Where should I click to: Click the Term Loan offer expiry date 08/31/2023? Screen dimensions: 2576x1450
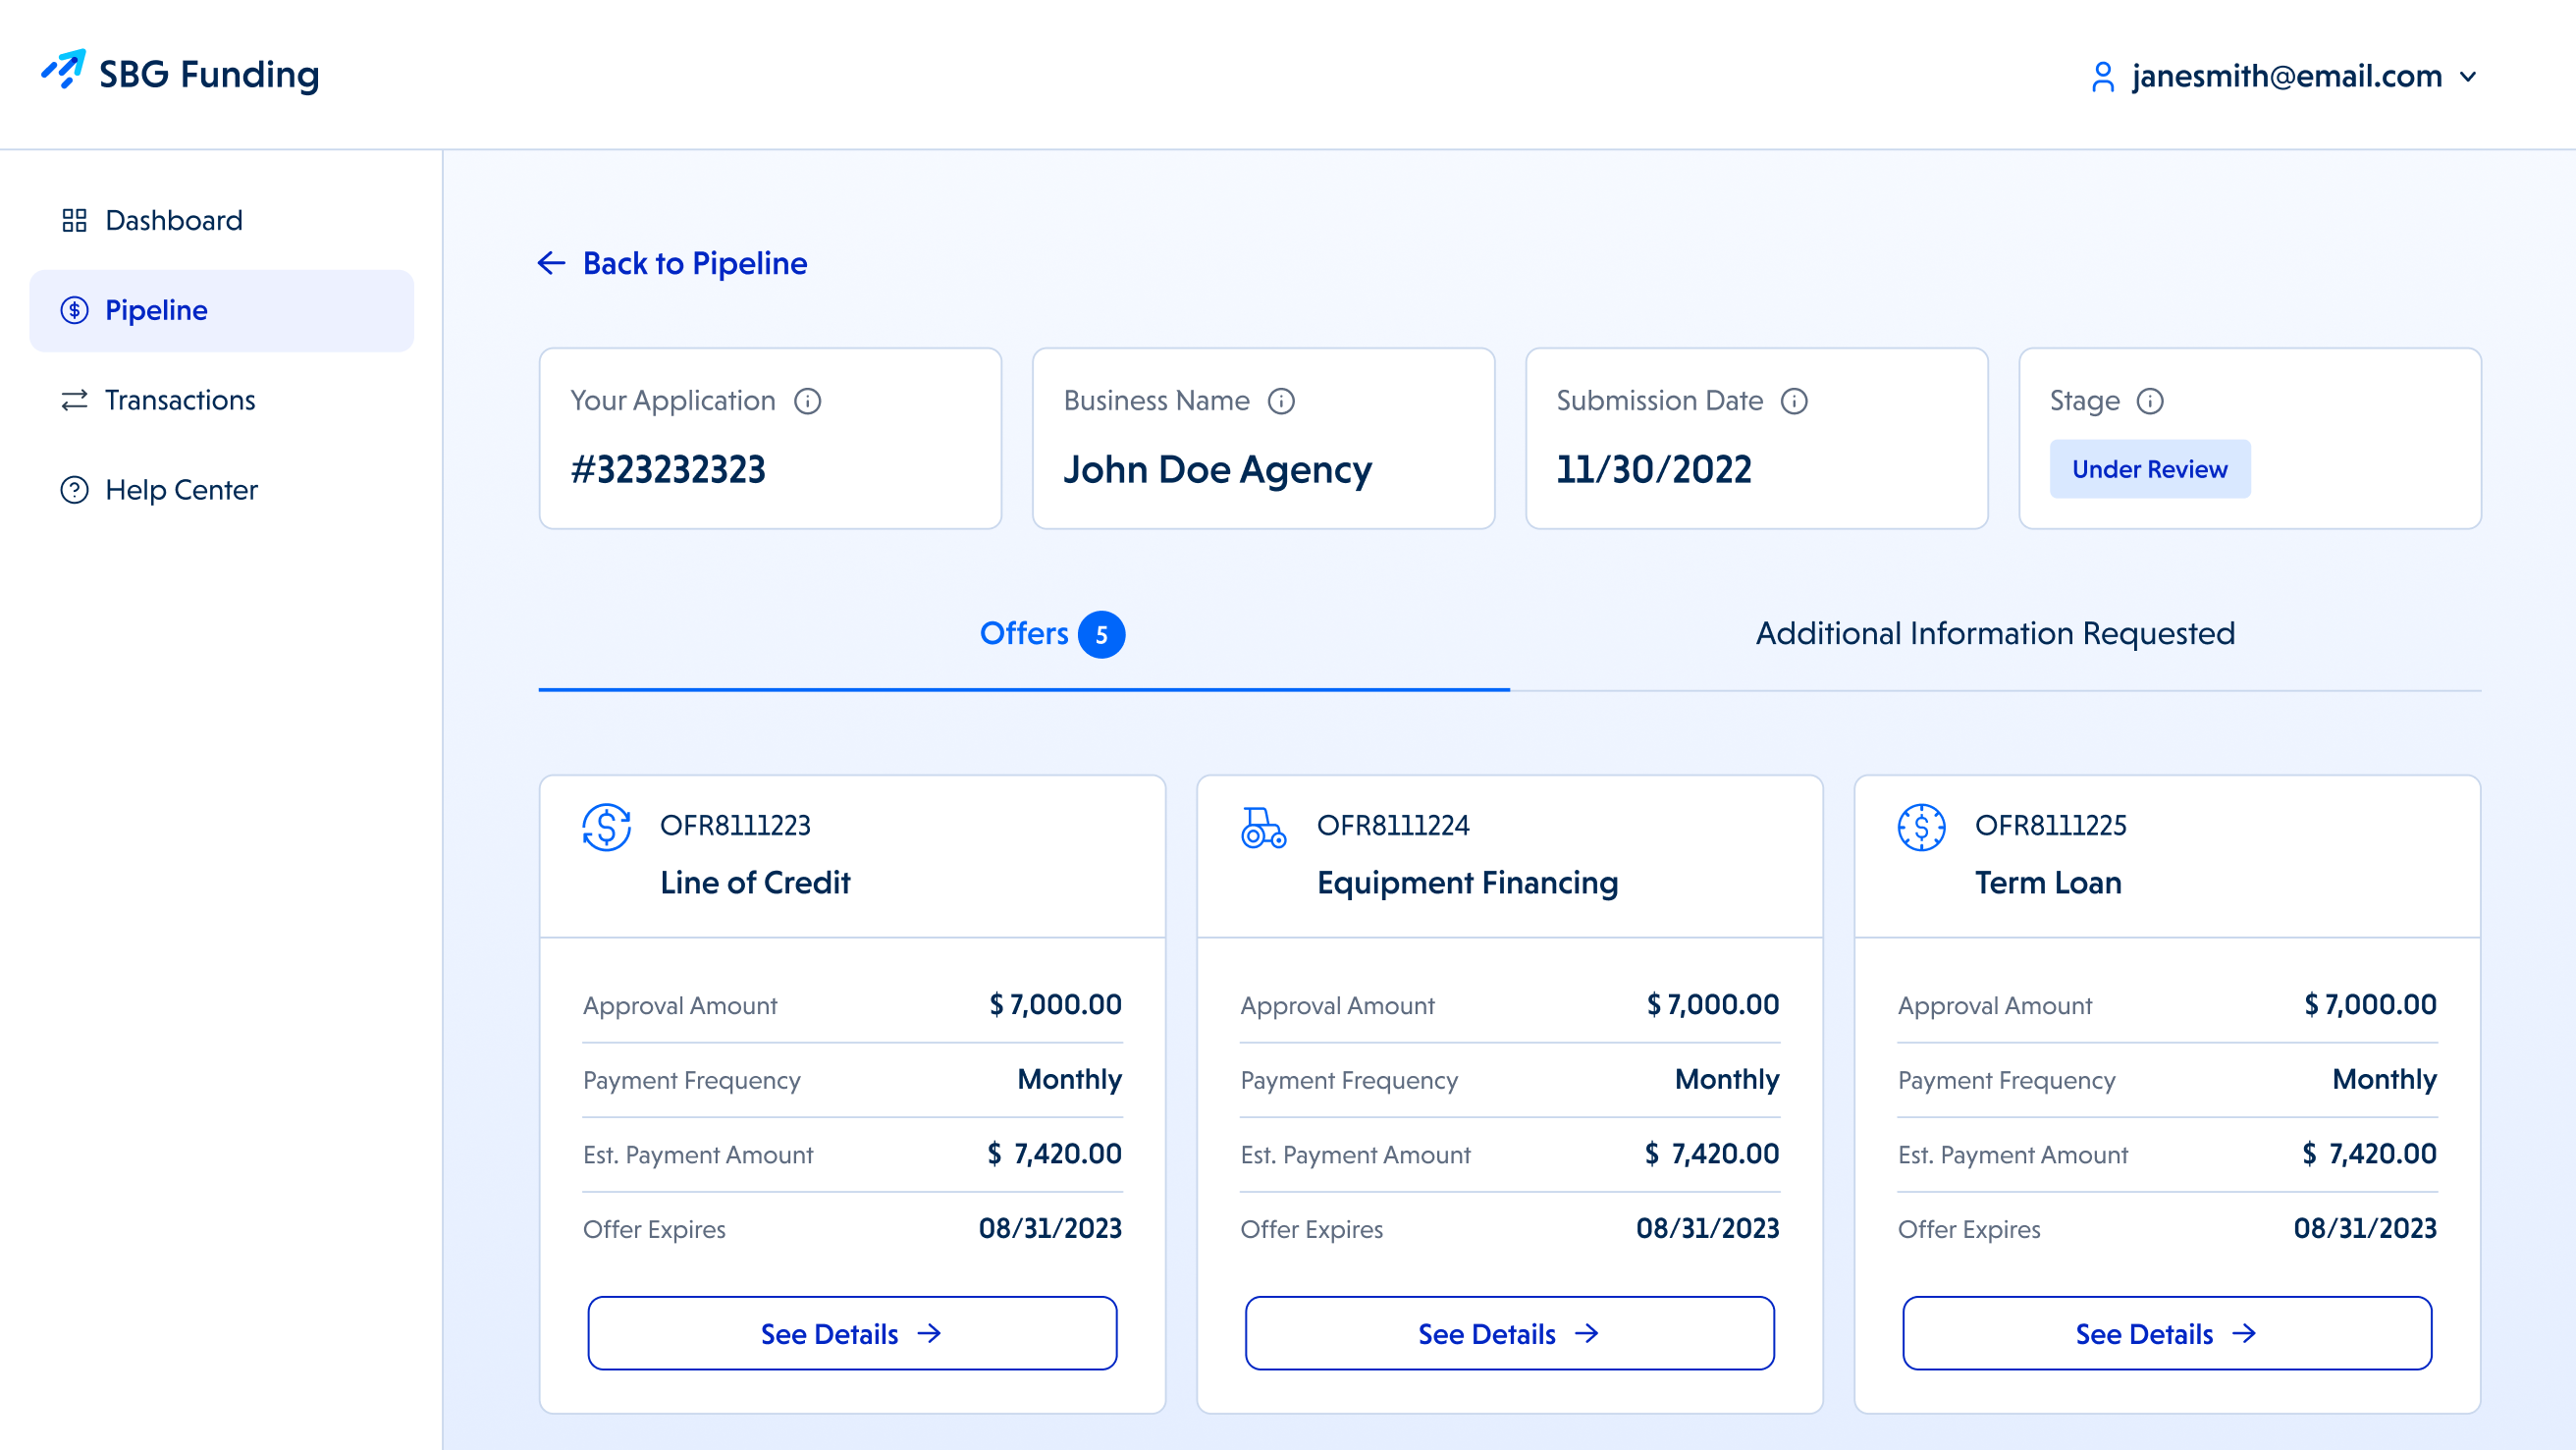(x=2365, y=1228)
